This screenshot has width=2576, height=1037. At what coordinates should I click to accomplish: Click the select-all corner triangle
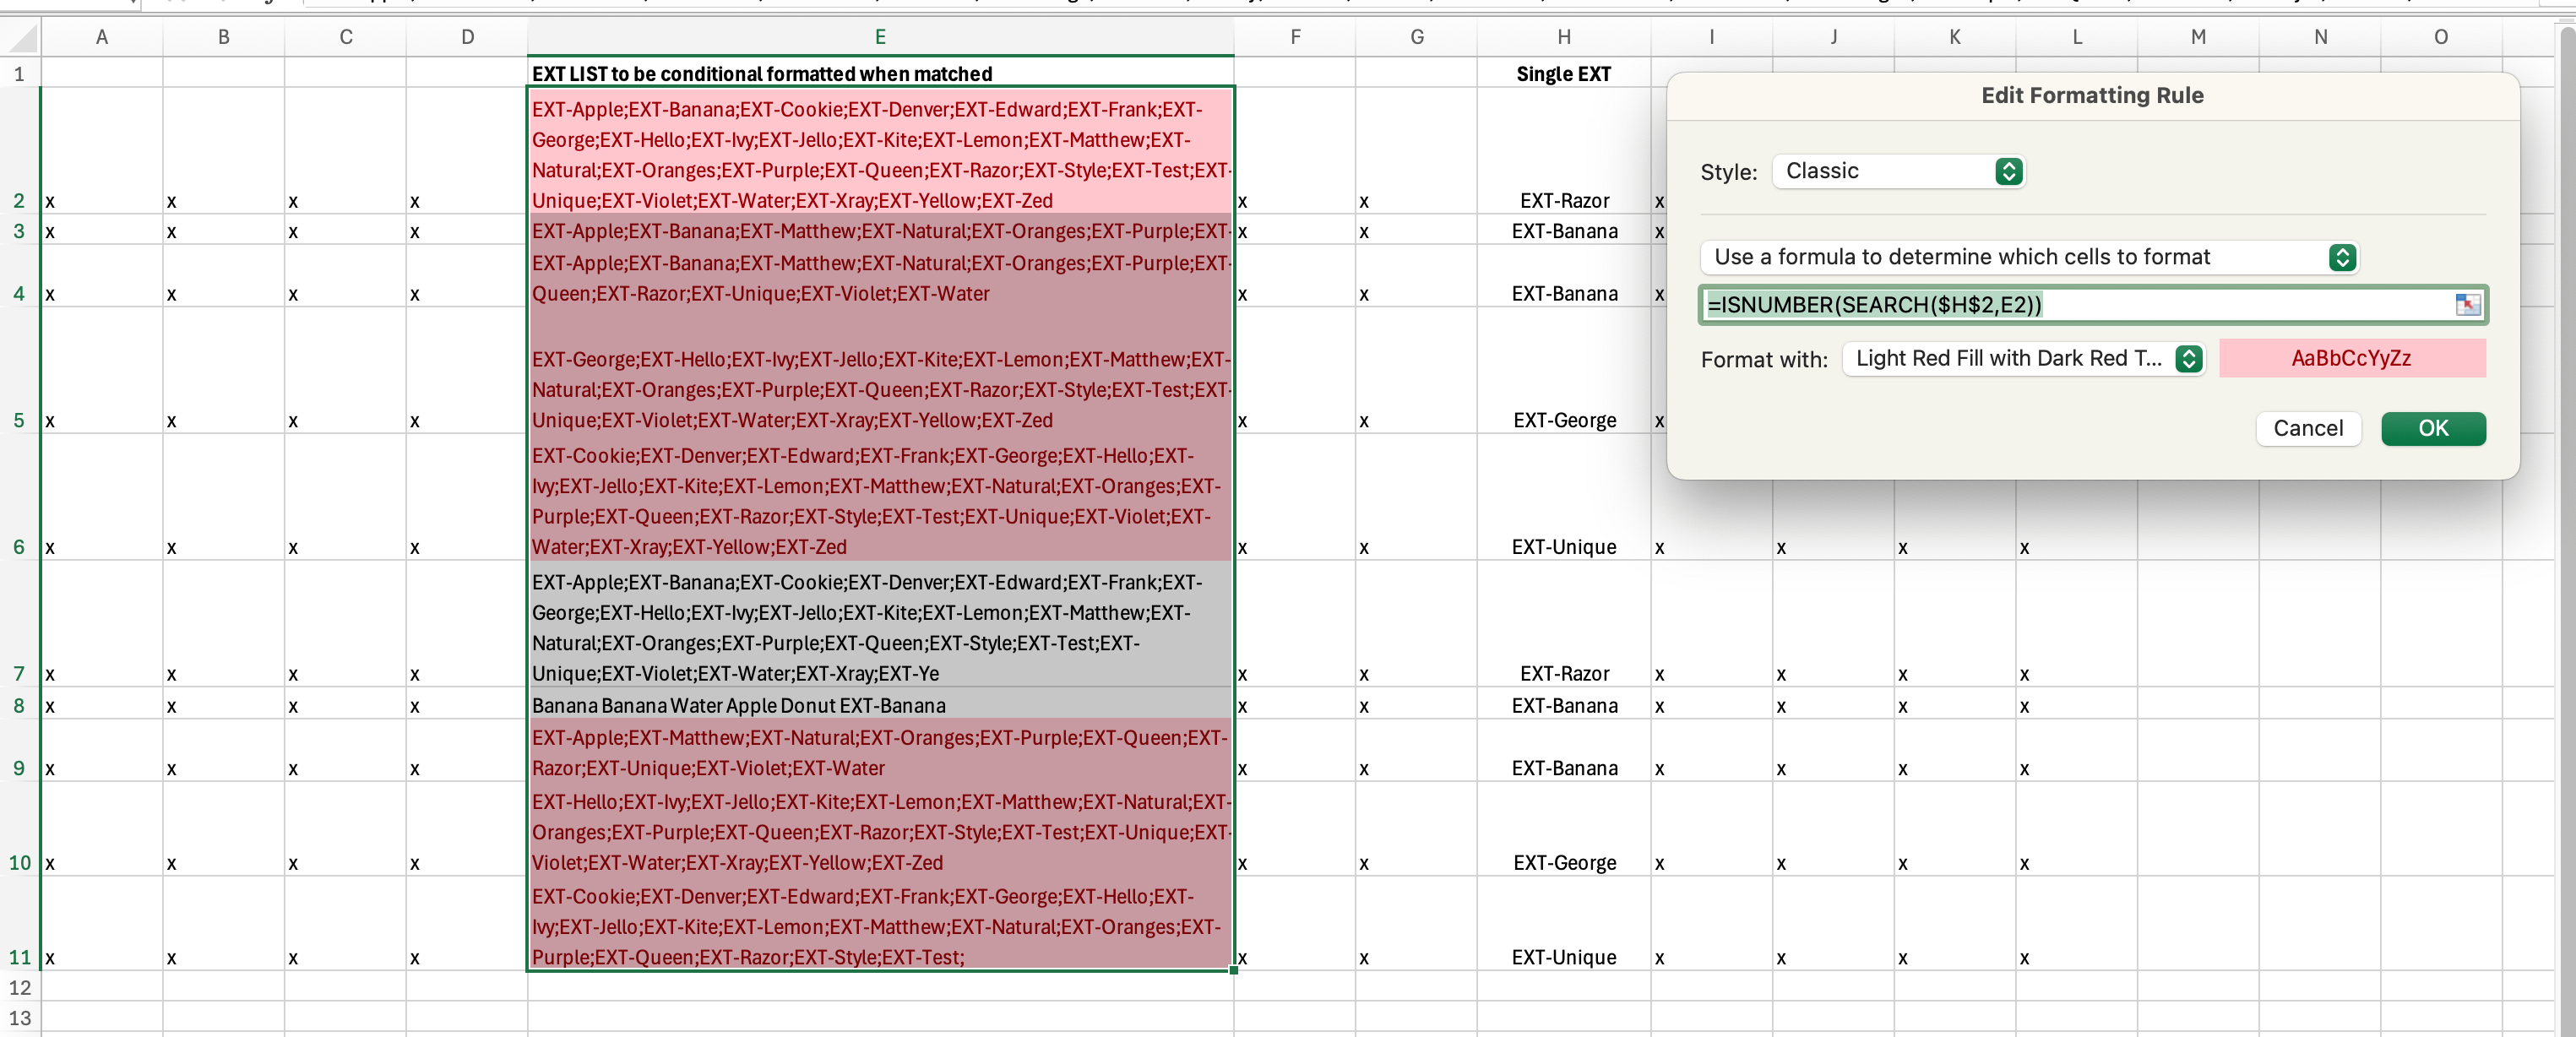[x=21, y=38]
